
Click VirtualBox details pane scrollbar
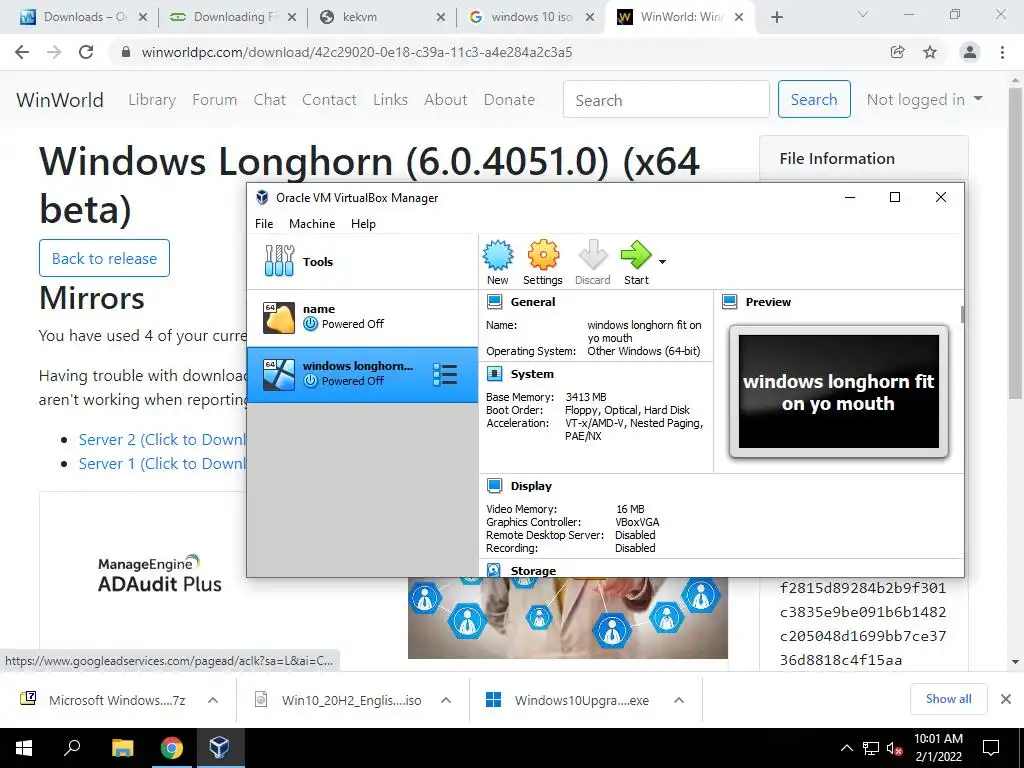(962, 314)
